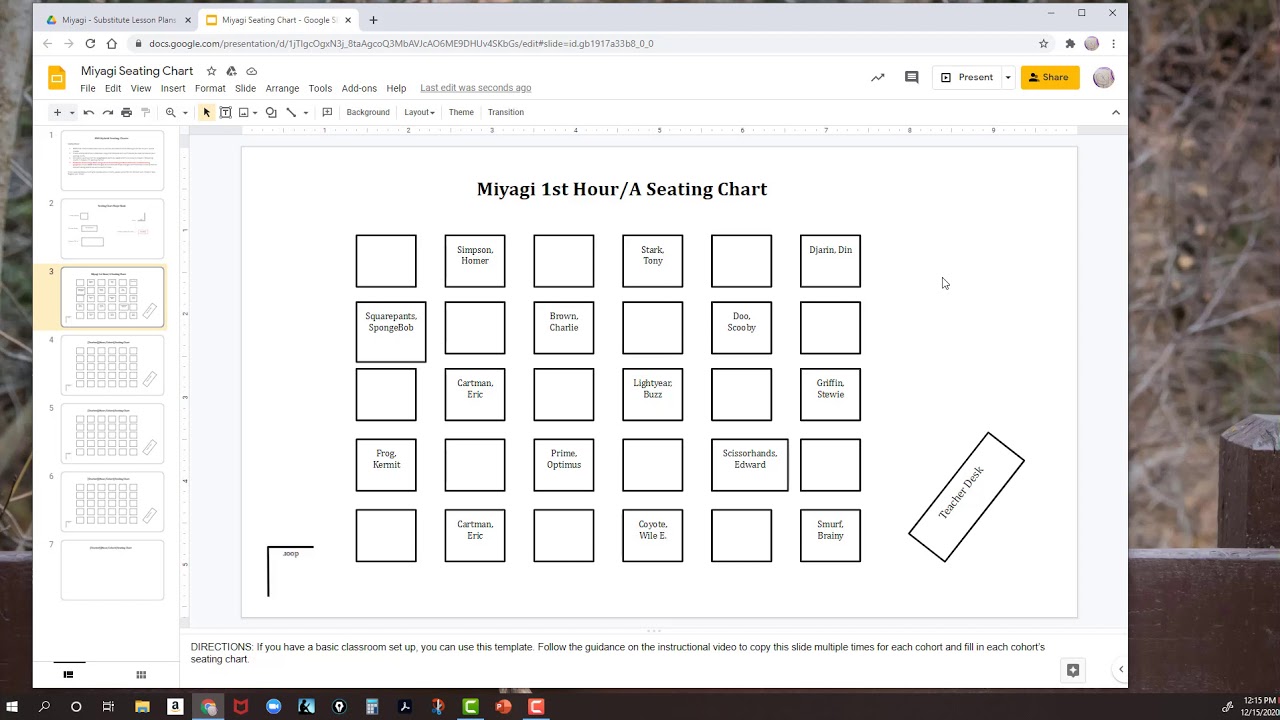Select slide 7 thumbnail in filmstrip
This screenshot has height=720, width=1280.
point(112,570)
